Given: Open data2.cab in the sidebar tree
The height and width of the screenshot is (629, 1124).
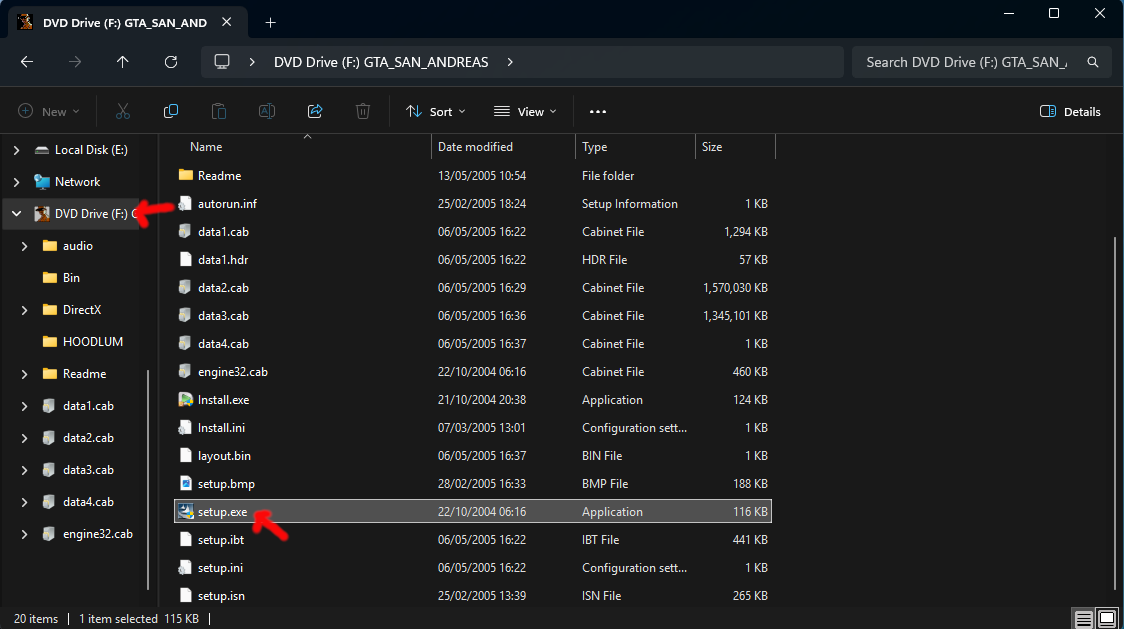Looking at the screenshot, I should tap(88, 438).
